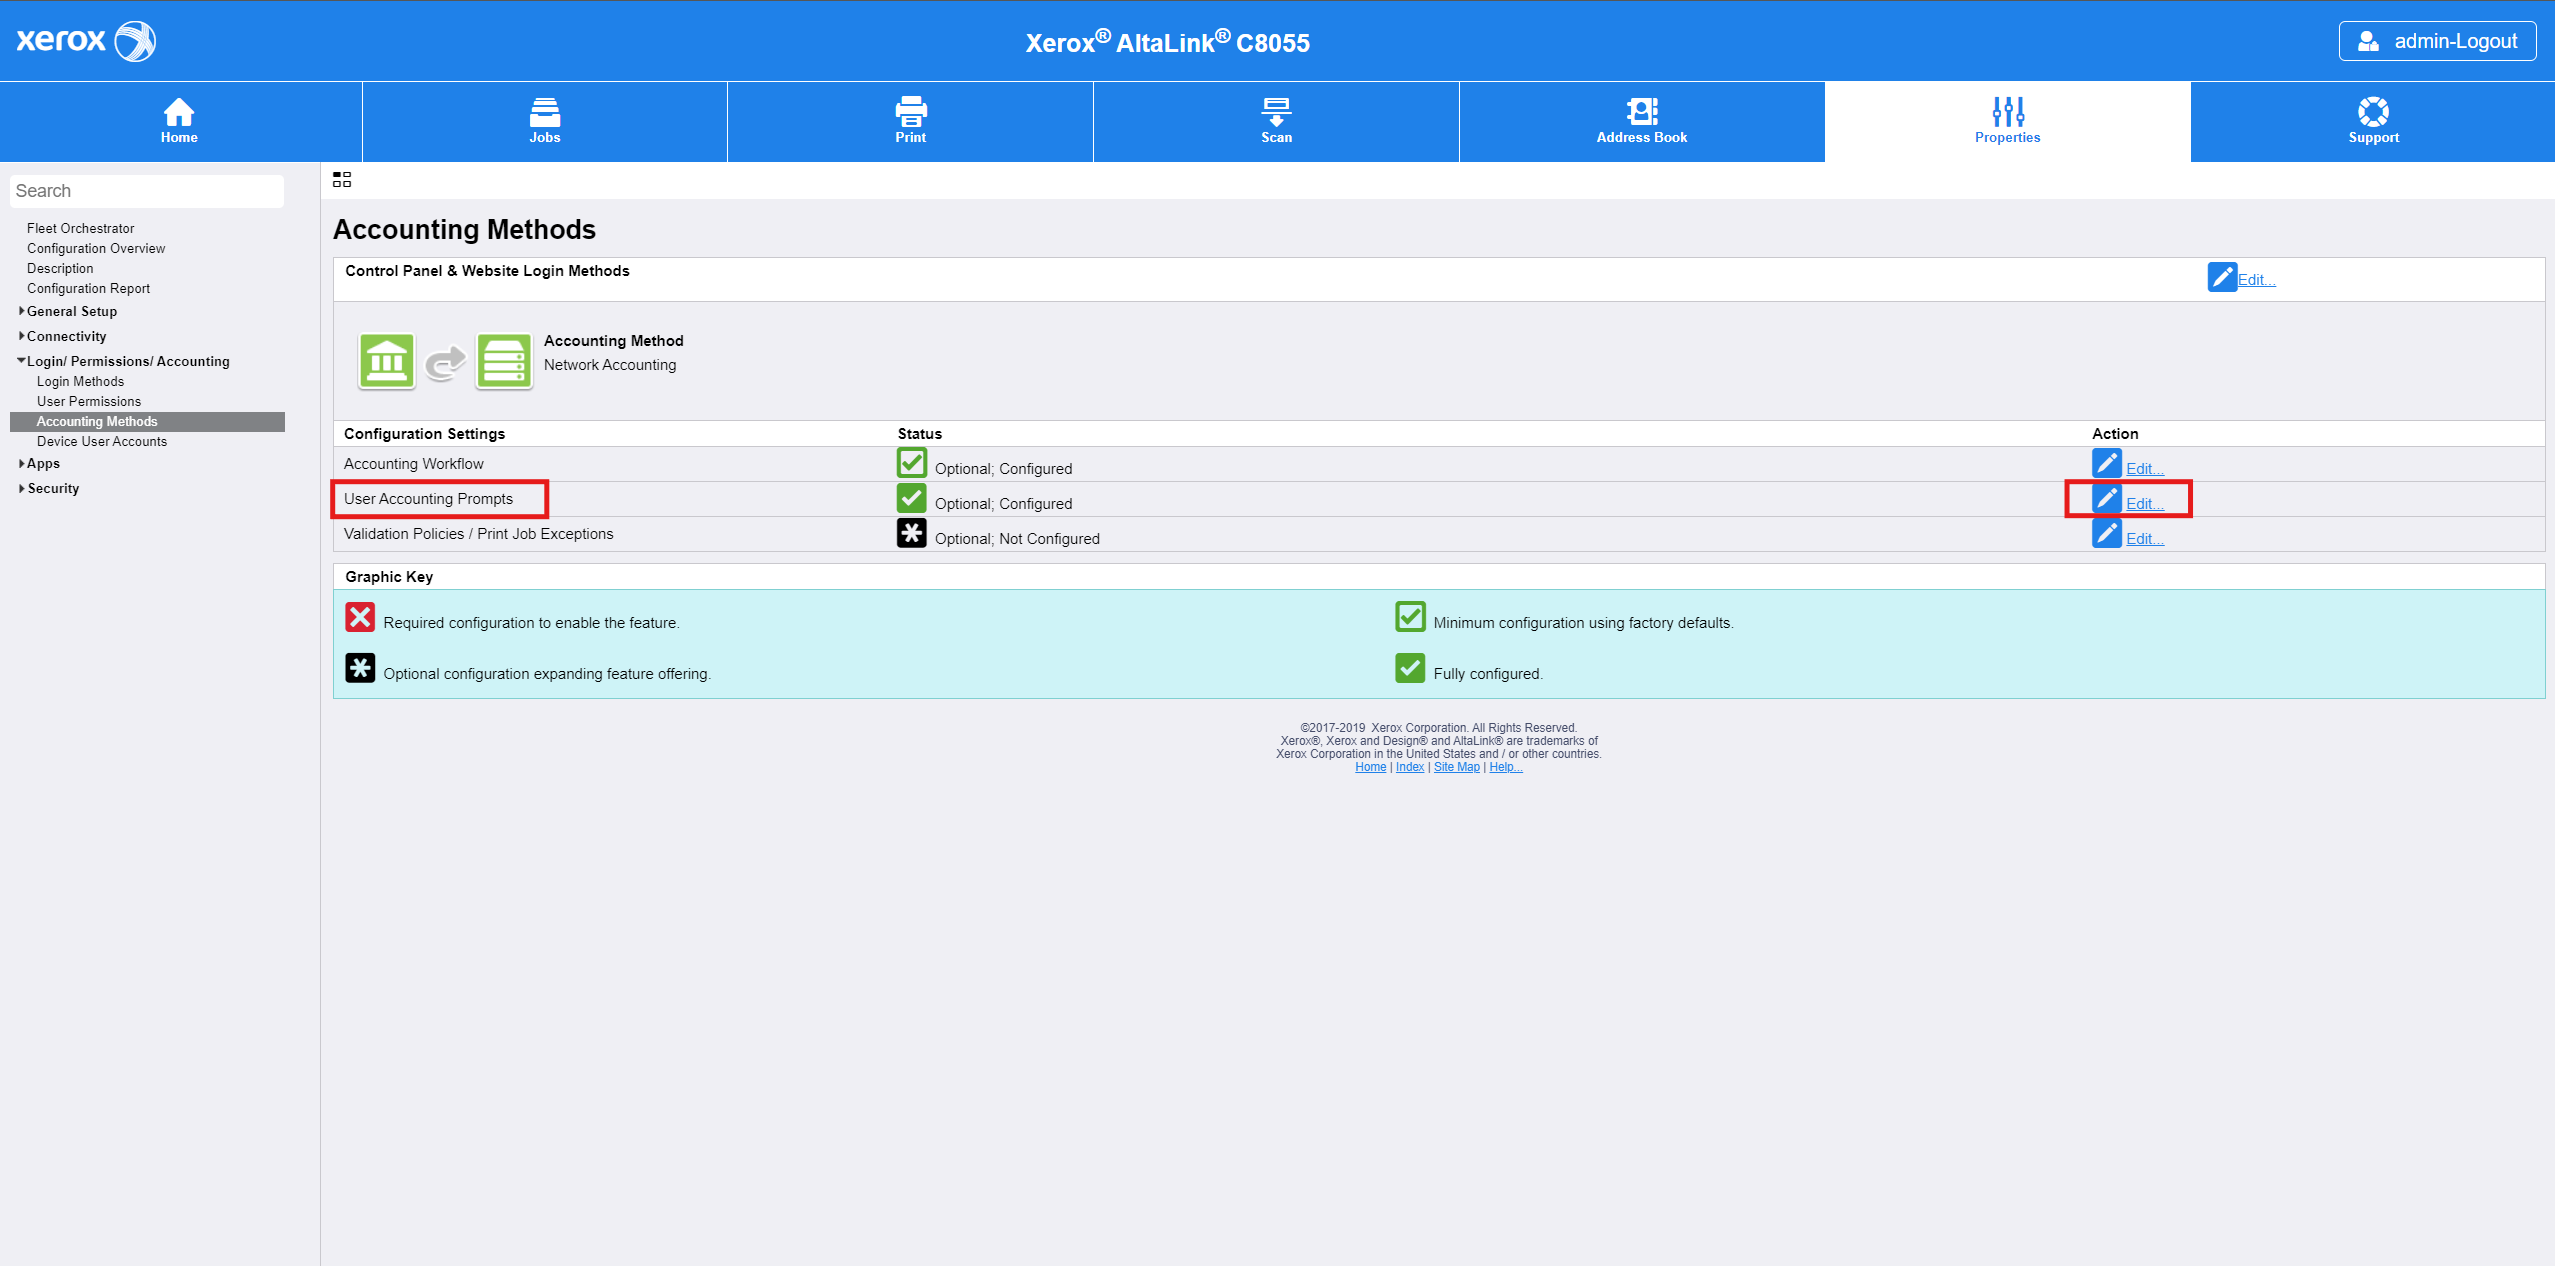
Task: Click the Network Accounting server icon
Action: (x=504, y=361)
